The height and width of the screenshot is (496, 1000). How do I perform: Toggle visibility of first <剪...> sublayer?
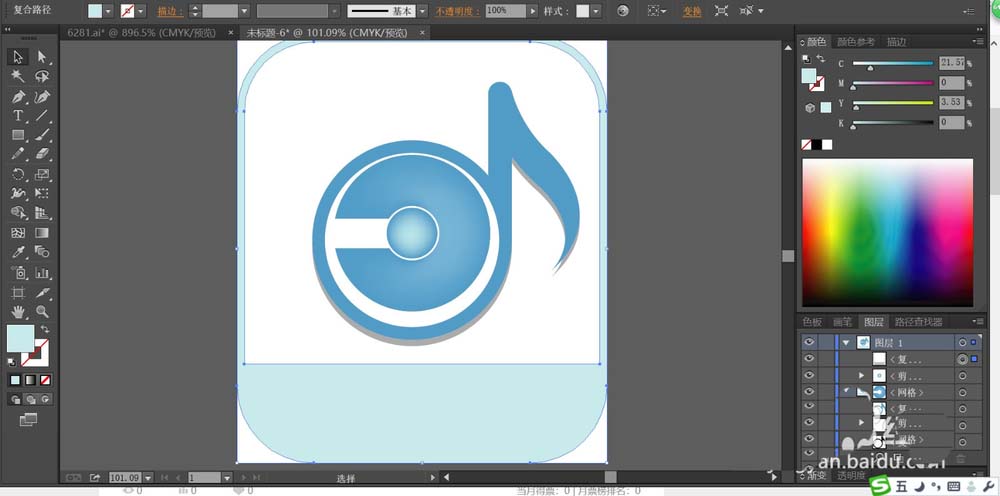tap(809, 376)
